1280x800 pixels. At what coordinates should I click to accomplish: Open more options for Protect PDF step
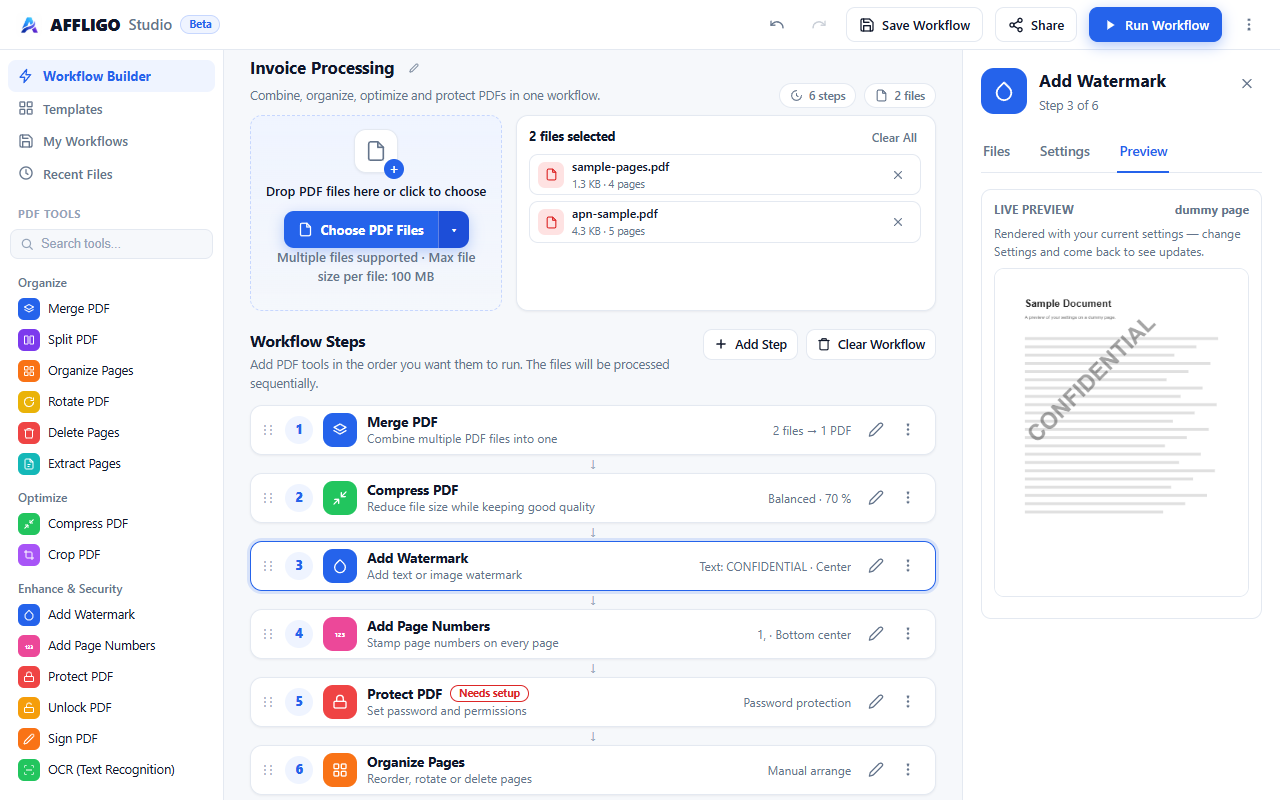click(908, 702)
